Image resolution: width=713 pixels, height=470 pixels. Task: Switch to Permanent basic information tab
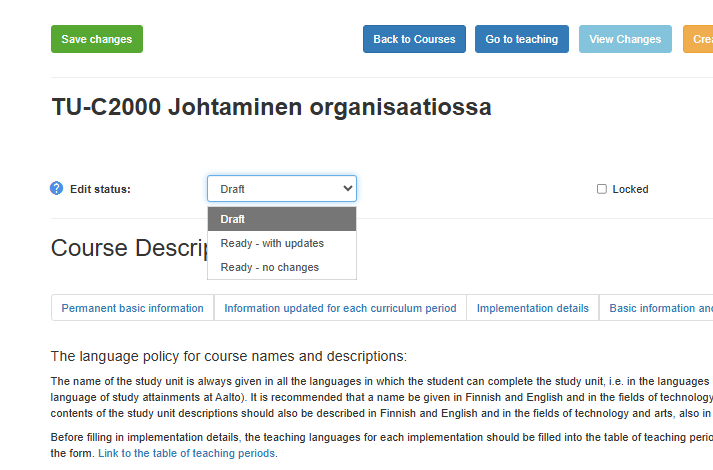(x=132, y=308)
